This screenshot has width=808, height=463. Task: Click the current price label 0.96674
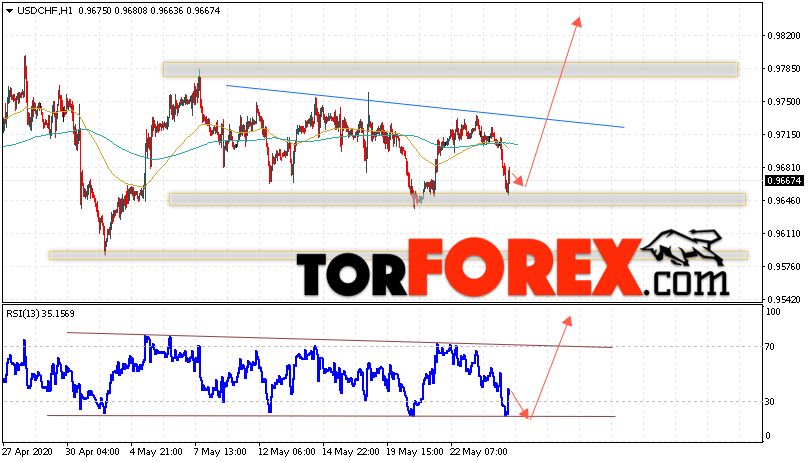point(784,180)
